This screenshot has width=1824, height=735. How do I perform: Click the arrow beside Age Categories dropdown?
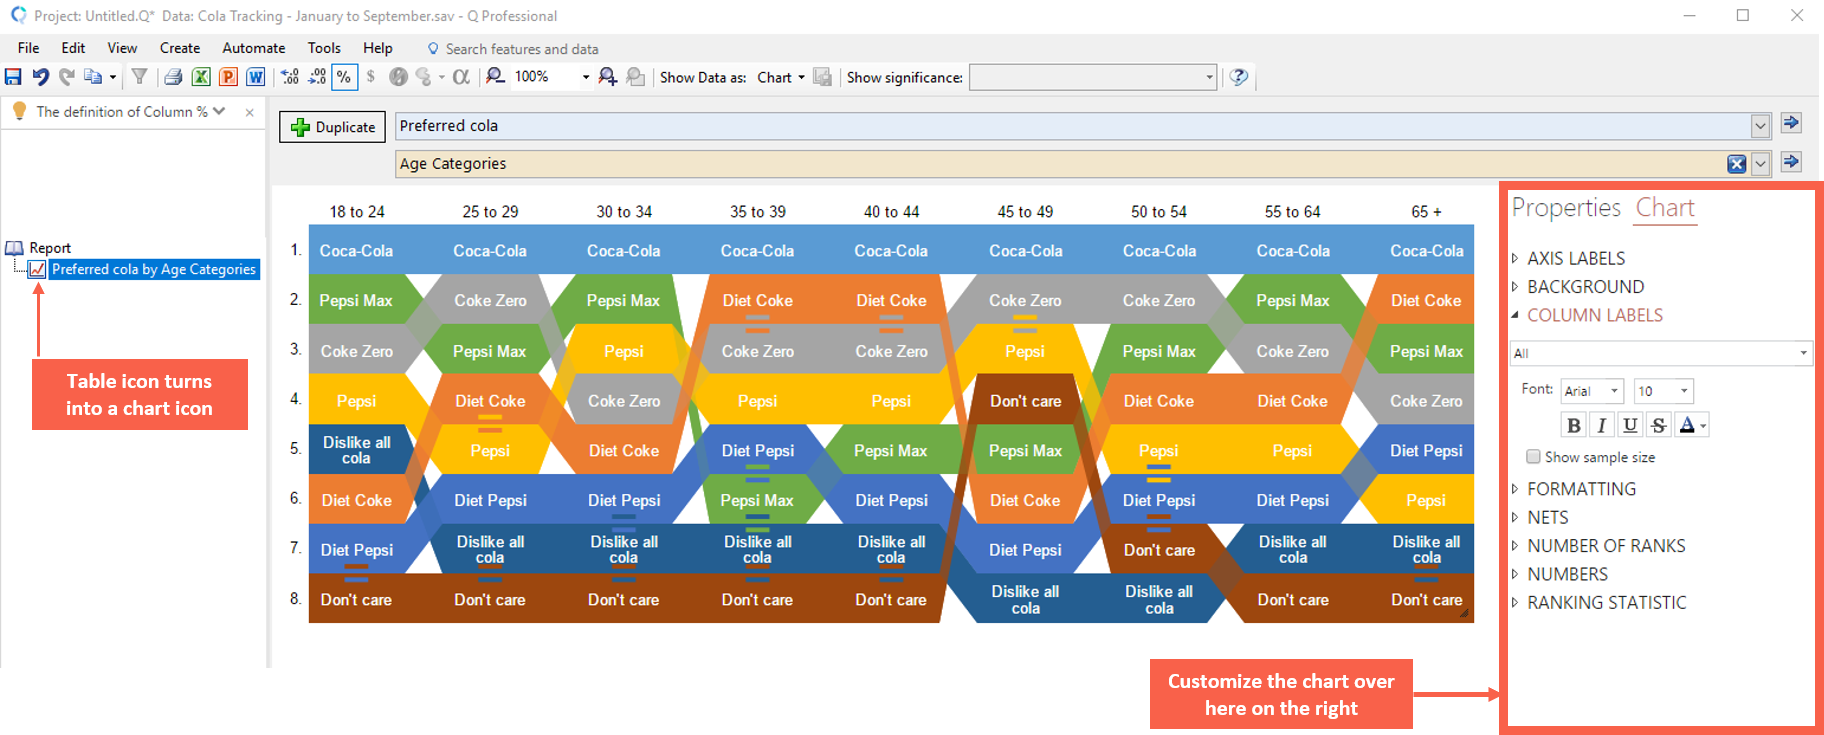1791,161
